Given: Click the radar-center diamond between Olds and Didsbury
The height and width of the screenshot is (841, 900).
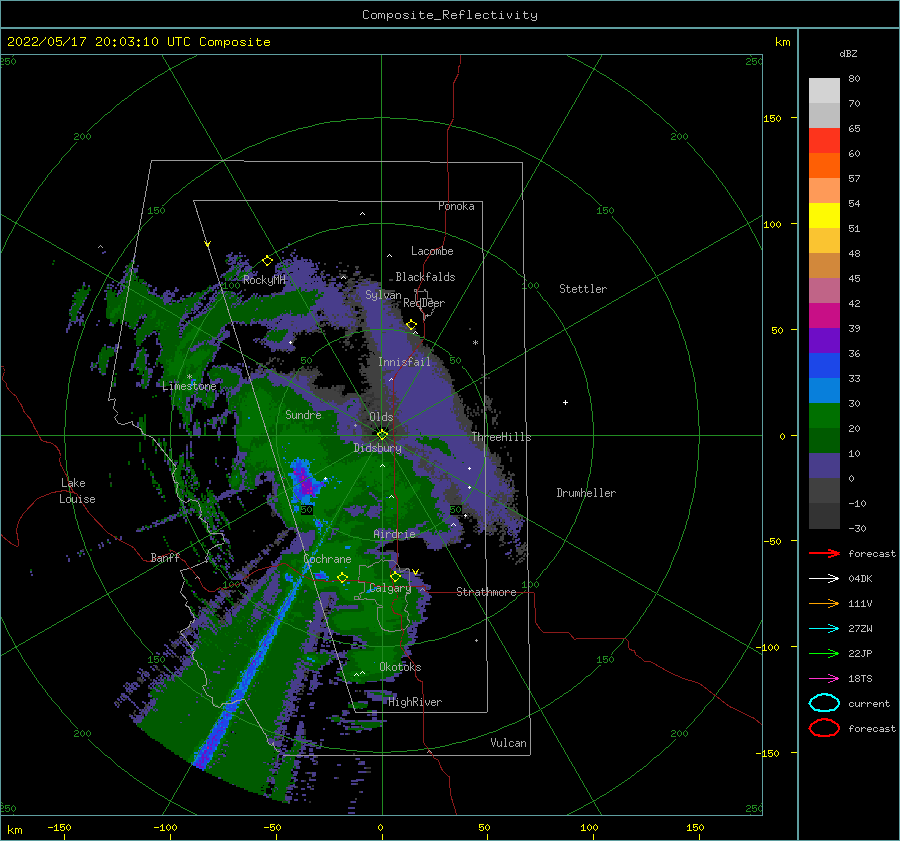Looking at the screenshot, I should pyautogui.click(x=382, y=435).
